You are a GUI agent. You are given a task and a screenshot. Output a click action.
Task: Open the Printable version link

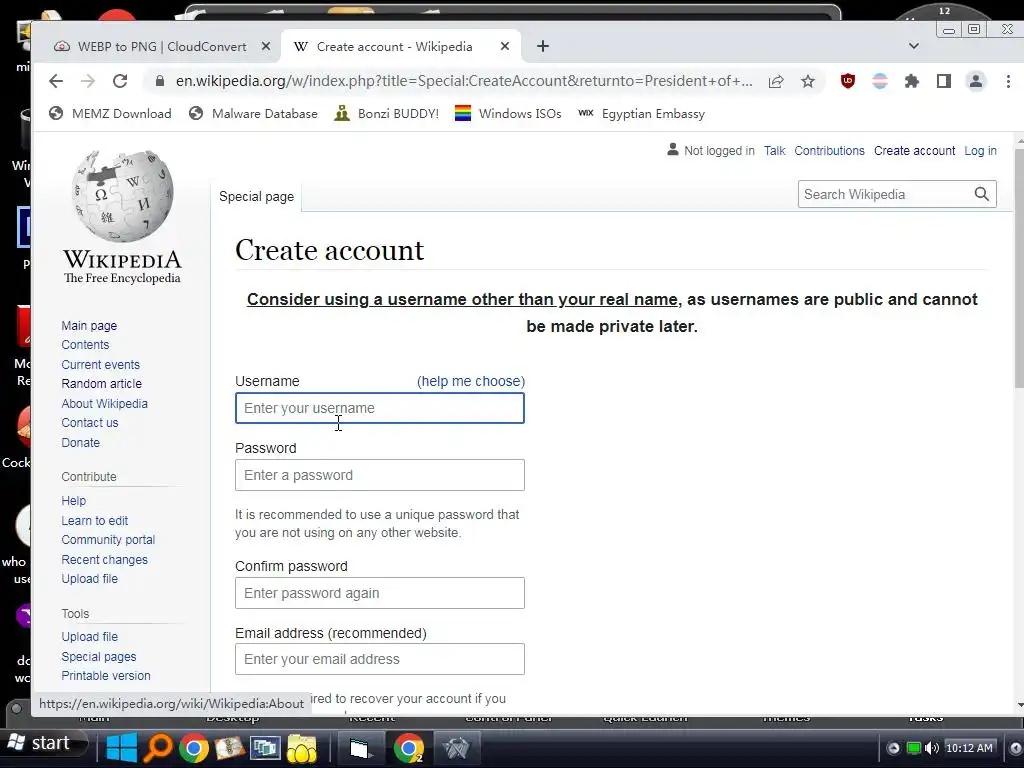[x=106, y=676]
